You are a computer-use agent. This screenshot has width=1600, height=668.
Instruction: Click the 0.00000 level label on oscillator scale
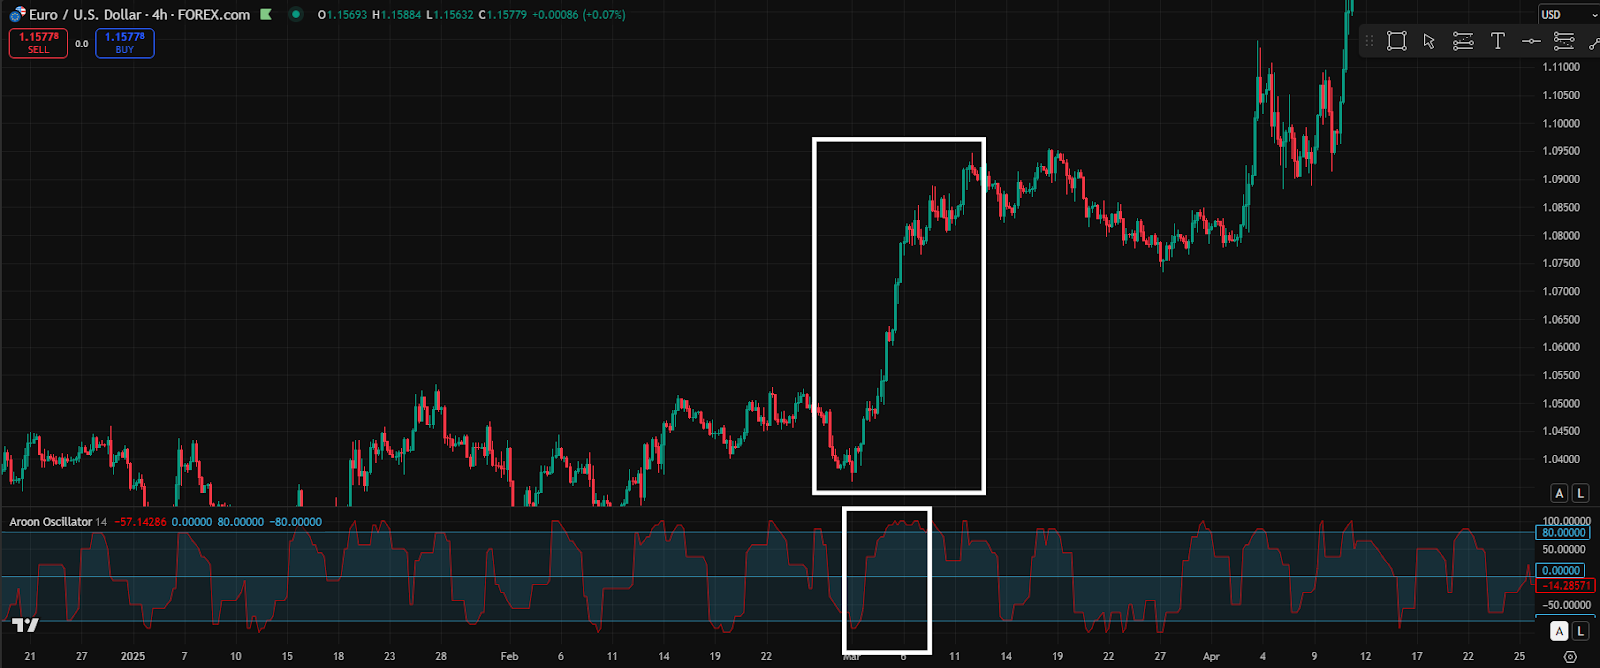coord(1561,571)
